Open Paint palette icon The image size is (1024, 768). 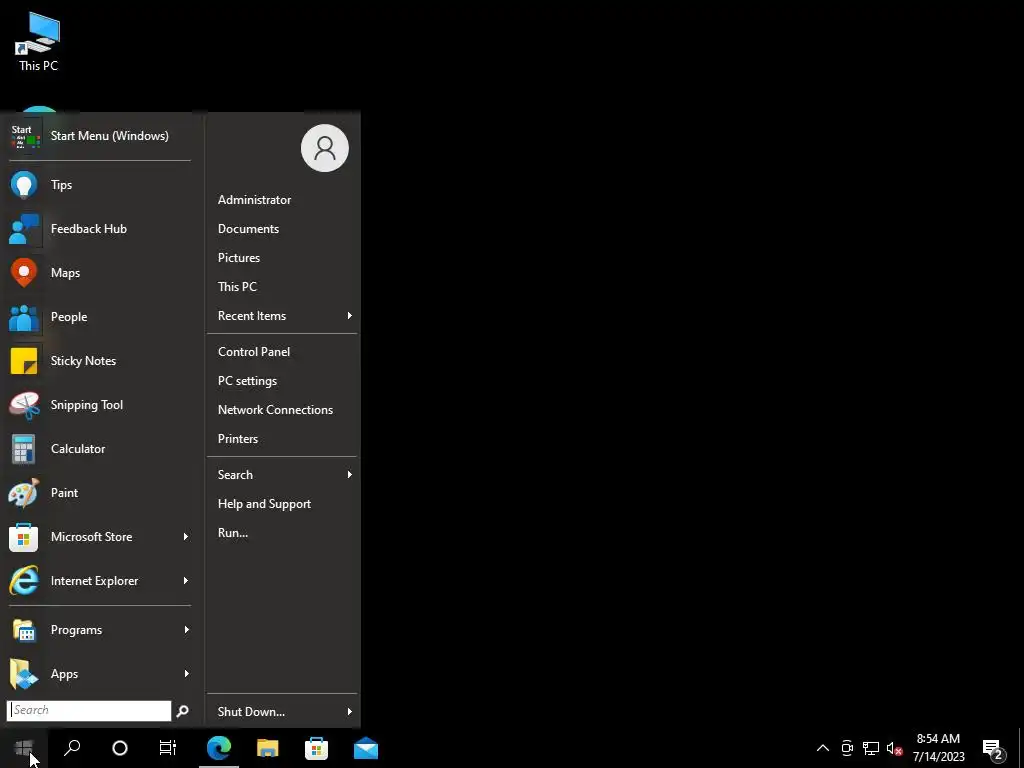pos(24,493)
